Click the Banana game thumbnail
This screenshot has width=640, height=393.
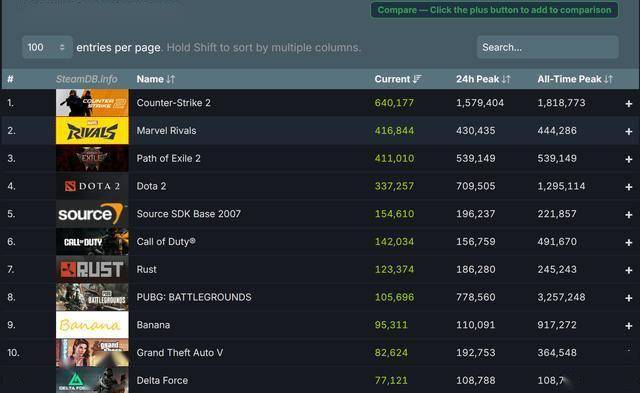click(x=92, y=325)
